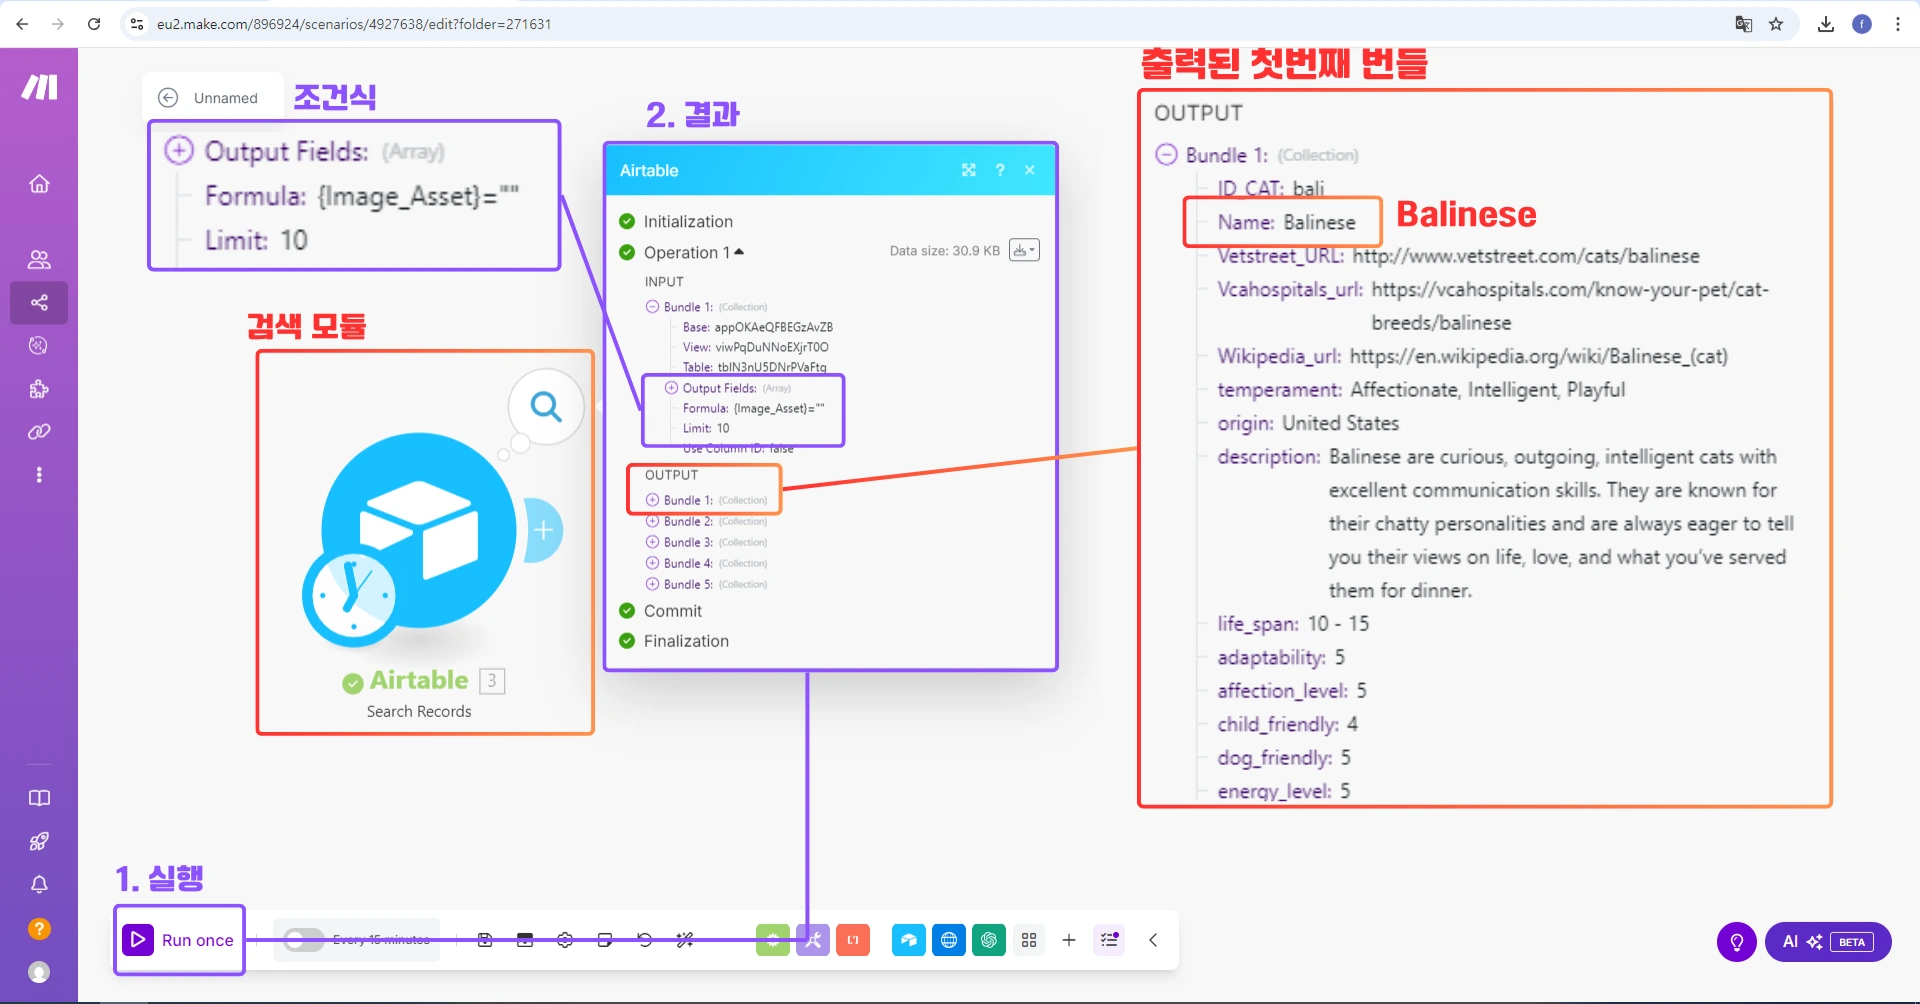Click the clock schedule icon on the module

(350, 595)
